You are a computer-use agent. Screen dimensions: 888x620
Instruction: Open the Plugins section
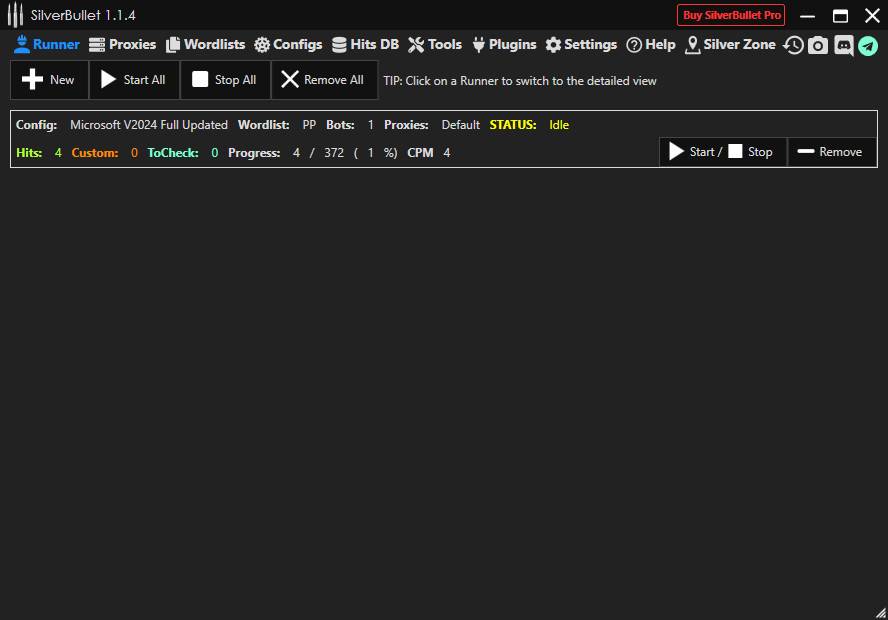pyautogui.click(x=504, y=45)
